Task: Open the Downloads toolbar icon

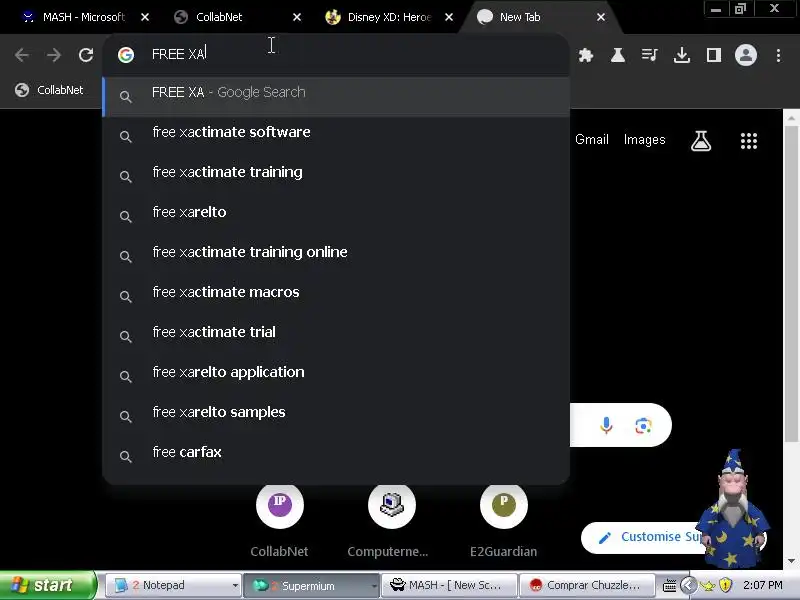Action: point(682,55)
